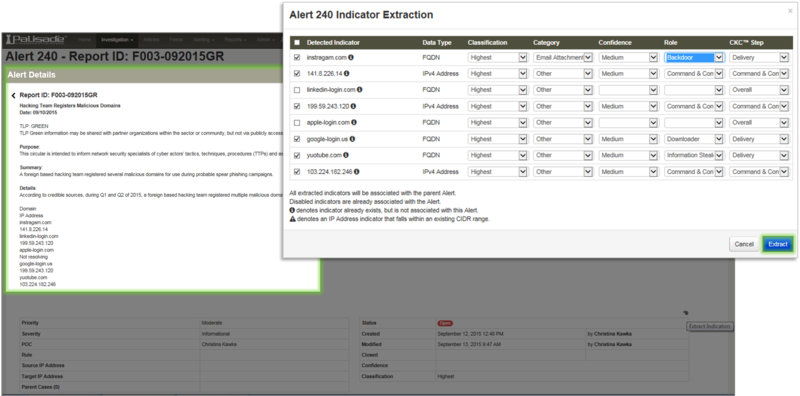
Task: Open the Confidence dropdown for 103.224.182.246
Action: coord(628,171)
